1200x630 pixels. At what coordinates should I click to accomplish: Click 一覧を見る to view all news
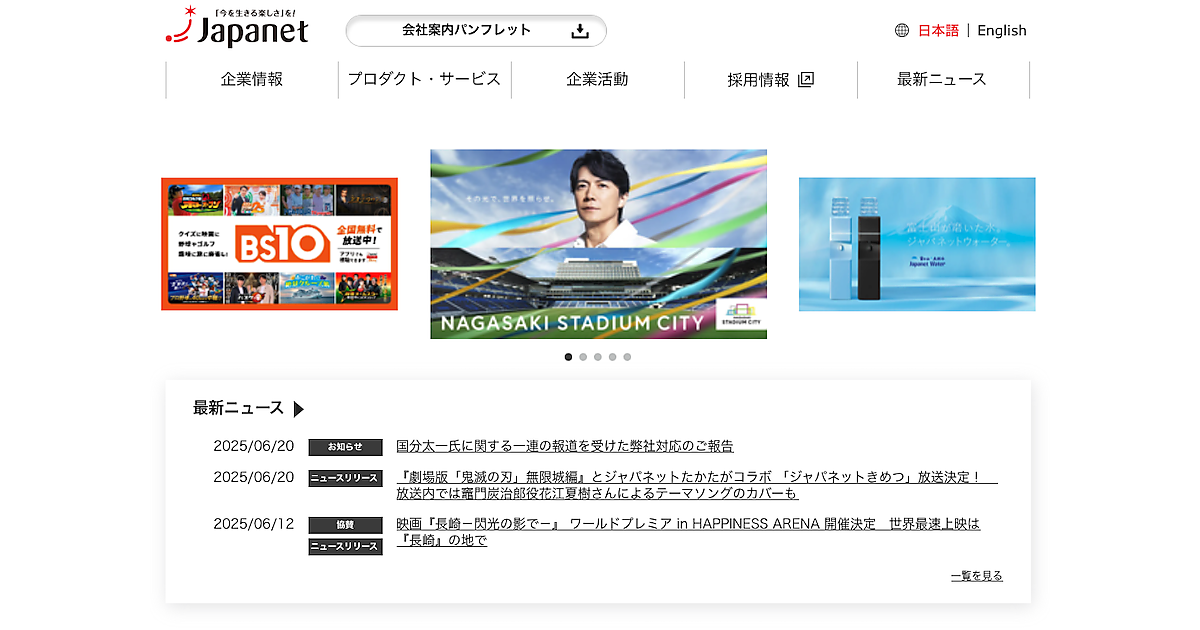(976, 576)
